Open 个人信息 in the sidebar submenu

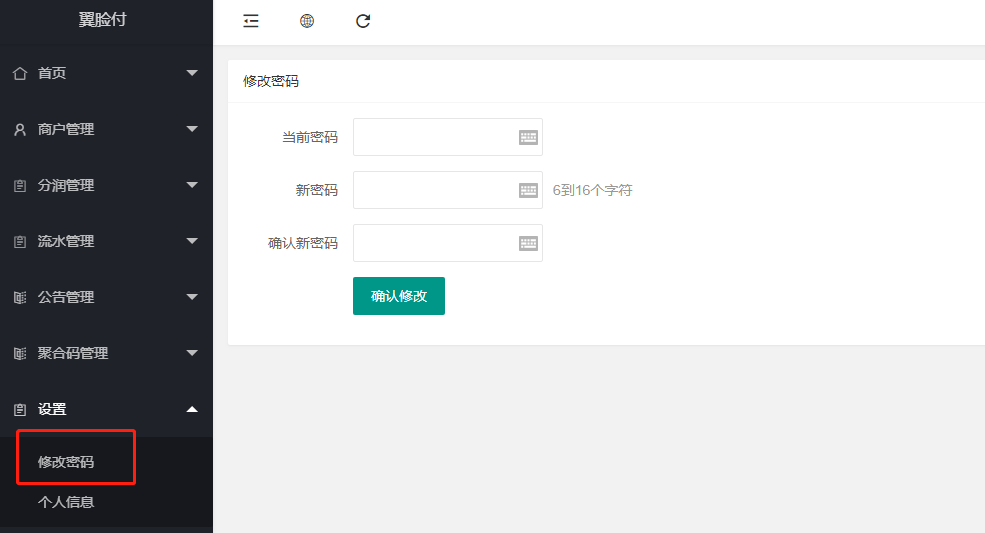(66, 502)
